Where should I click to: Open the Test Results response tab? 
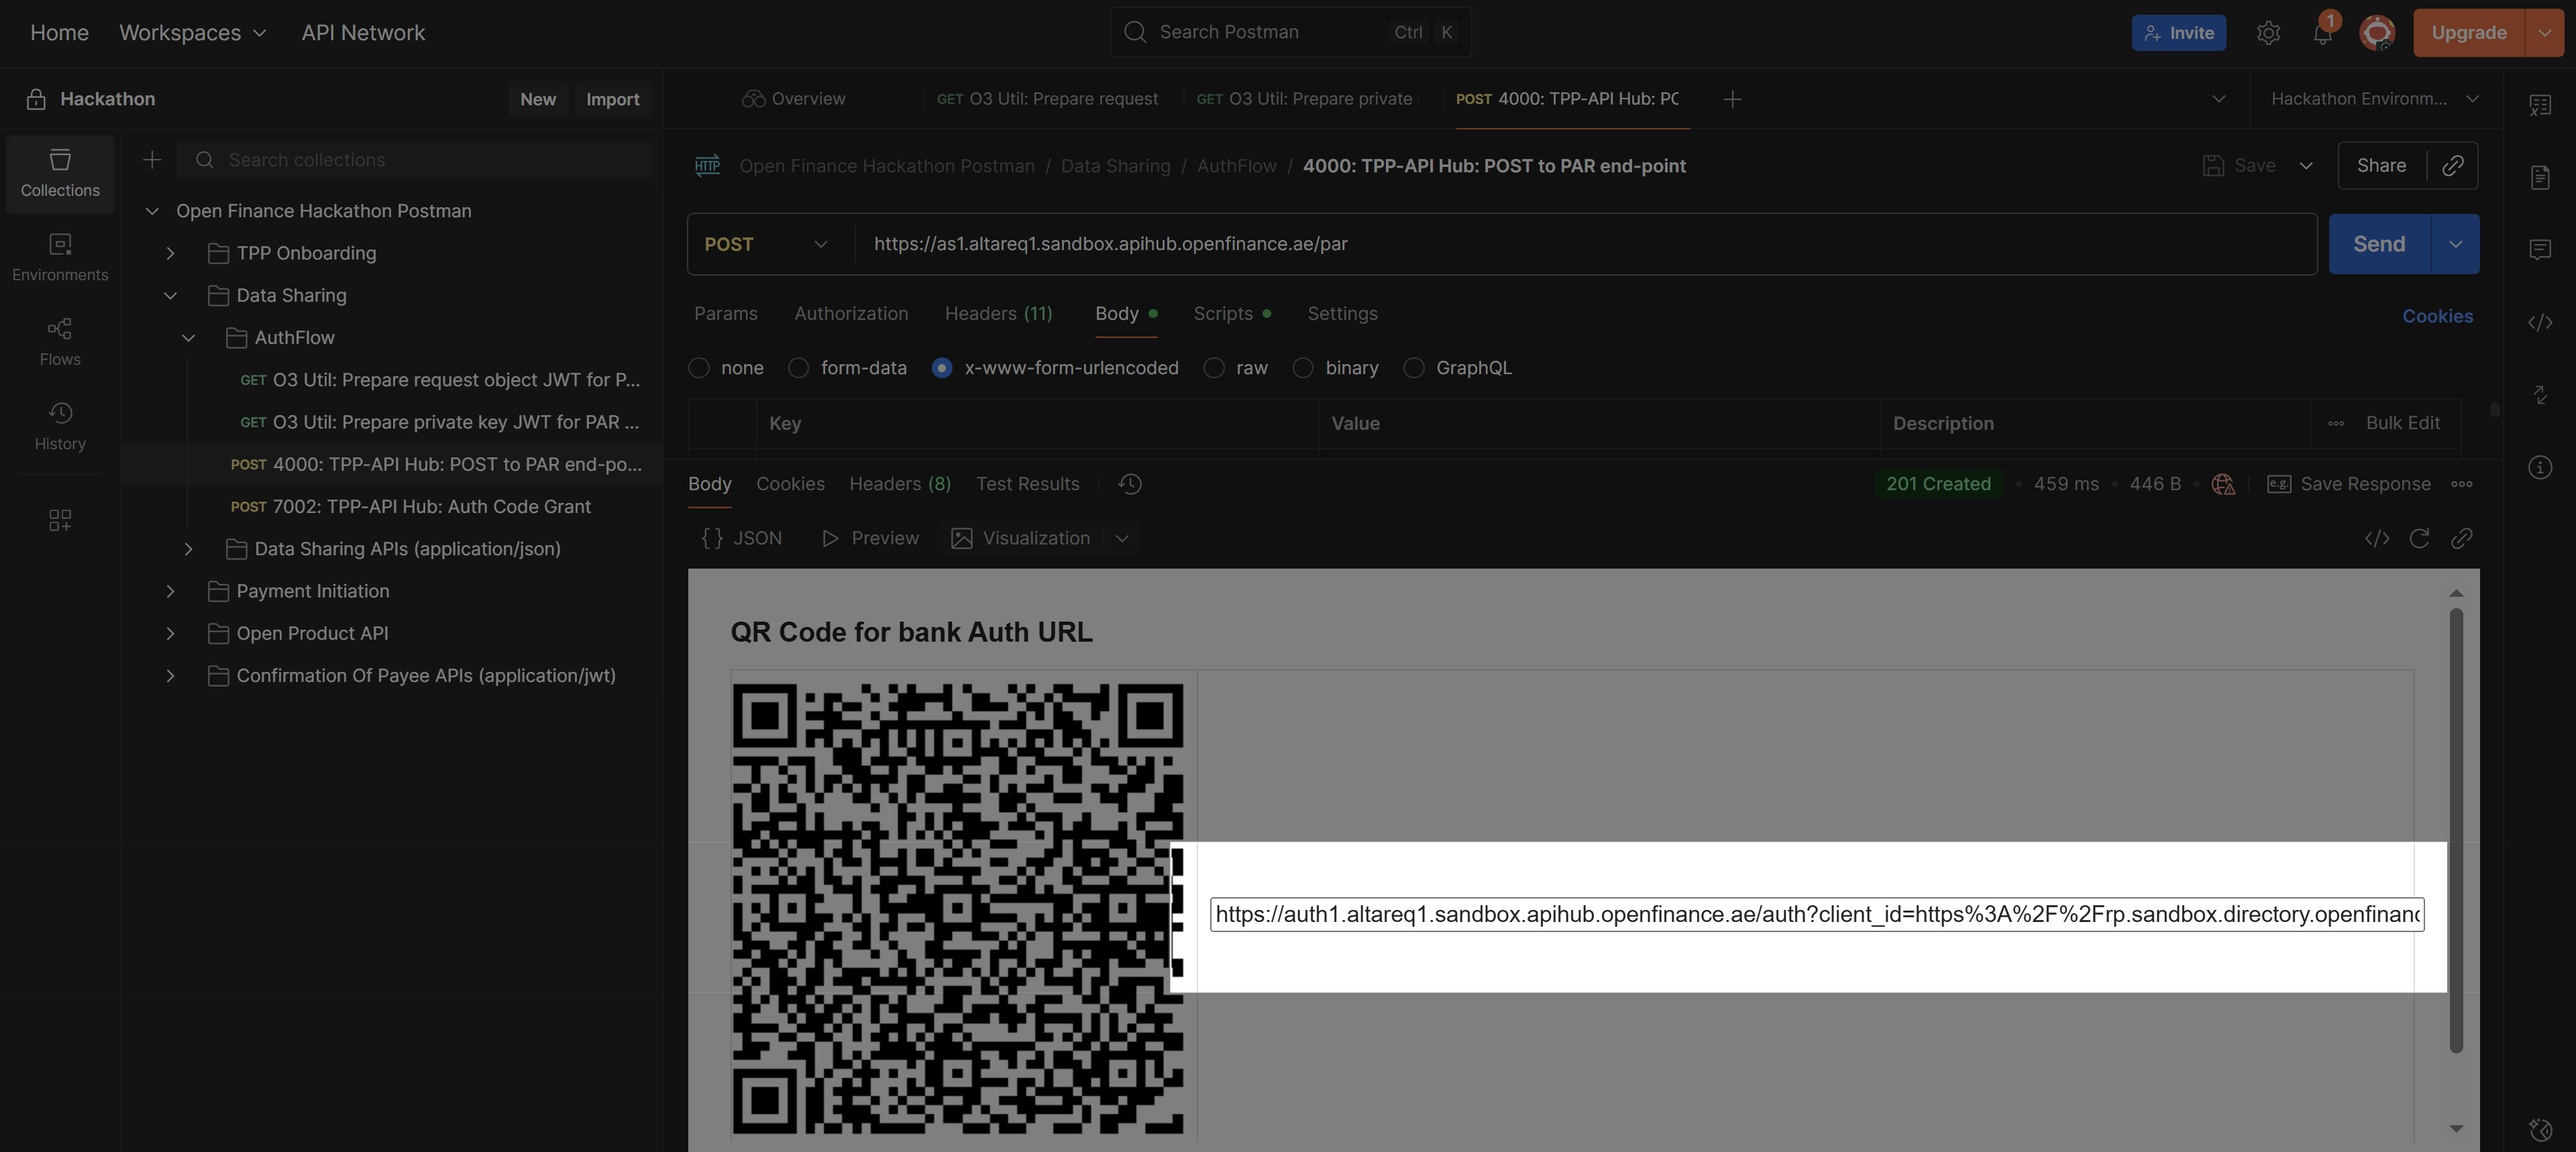tap(1027, 484)
